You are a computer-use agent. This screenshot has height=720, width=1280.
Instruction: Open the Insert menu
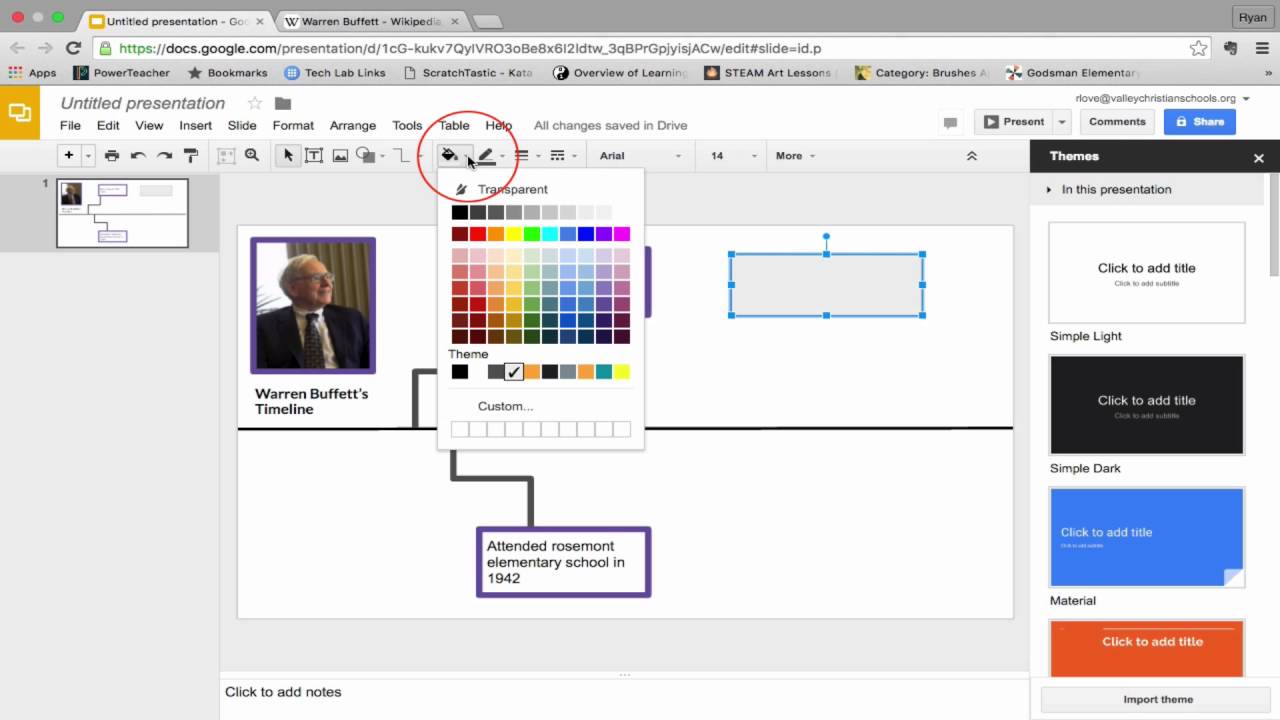coord(195,125)
